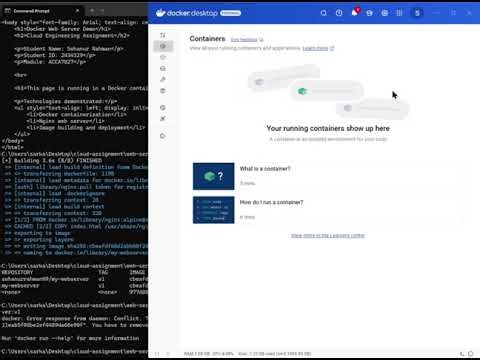This screenshot has width=480, height=360.
Task: Open the Volumes view from the sidebar
Action: click(163, 68)
